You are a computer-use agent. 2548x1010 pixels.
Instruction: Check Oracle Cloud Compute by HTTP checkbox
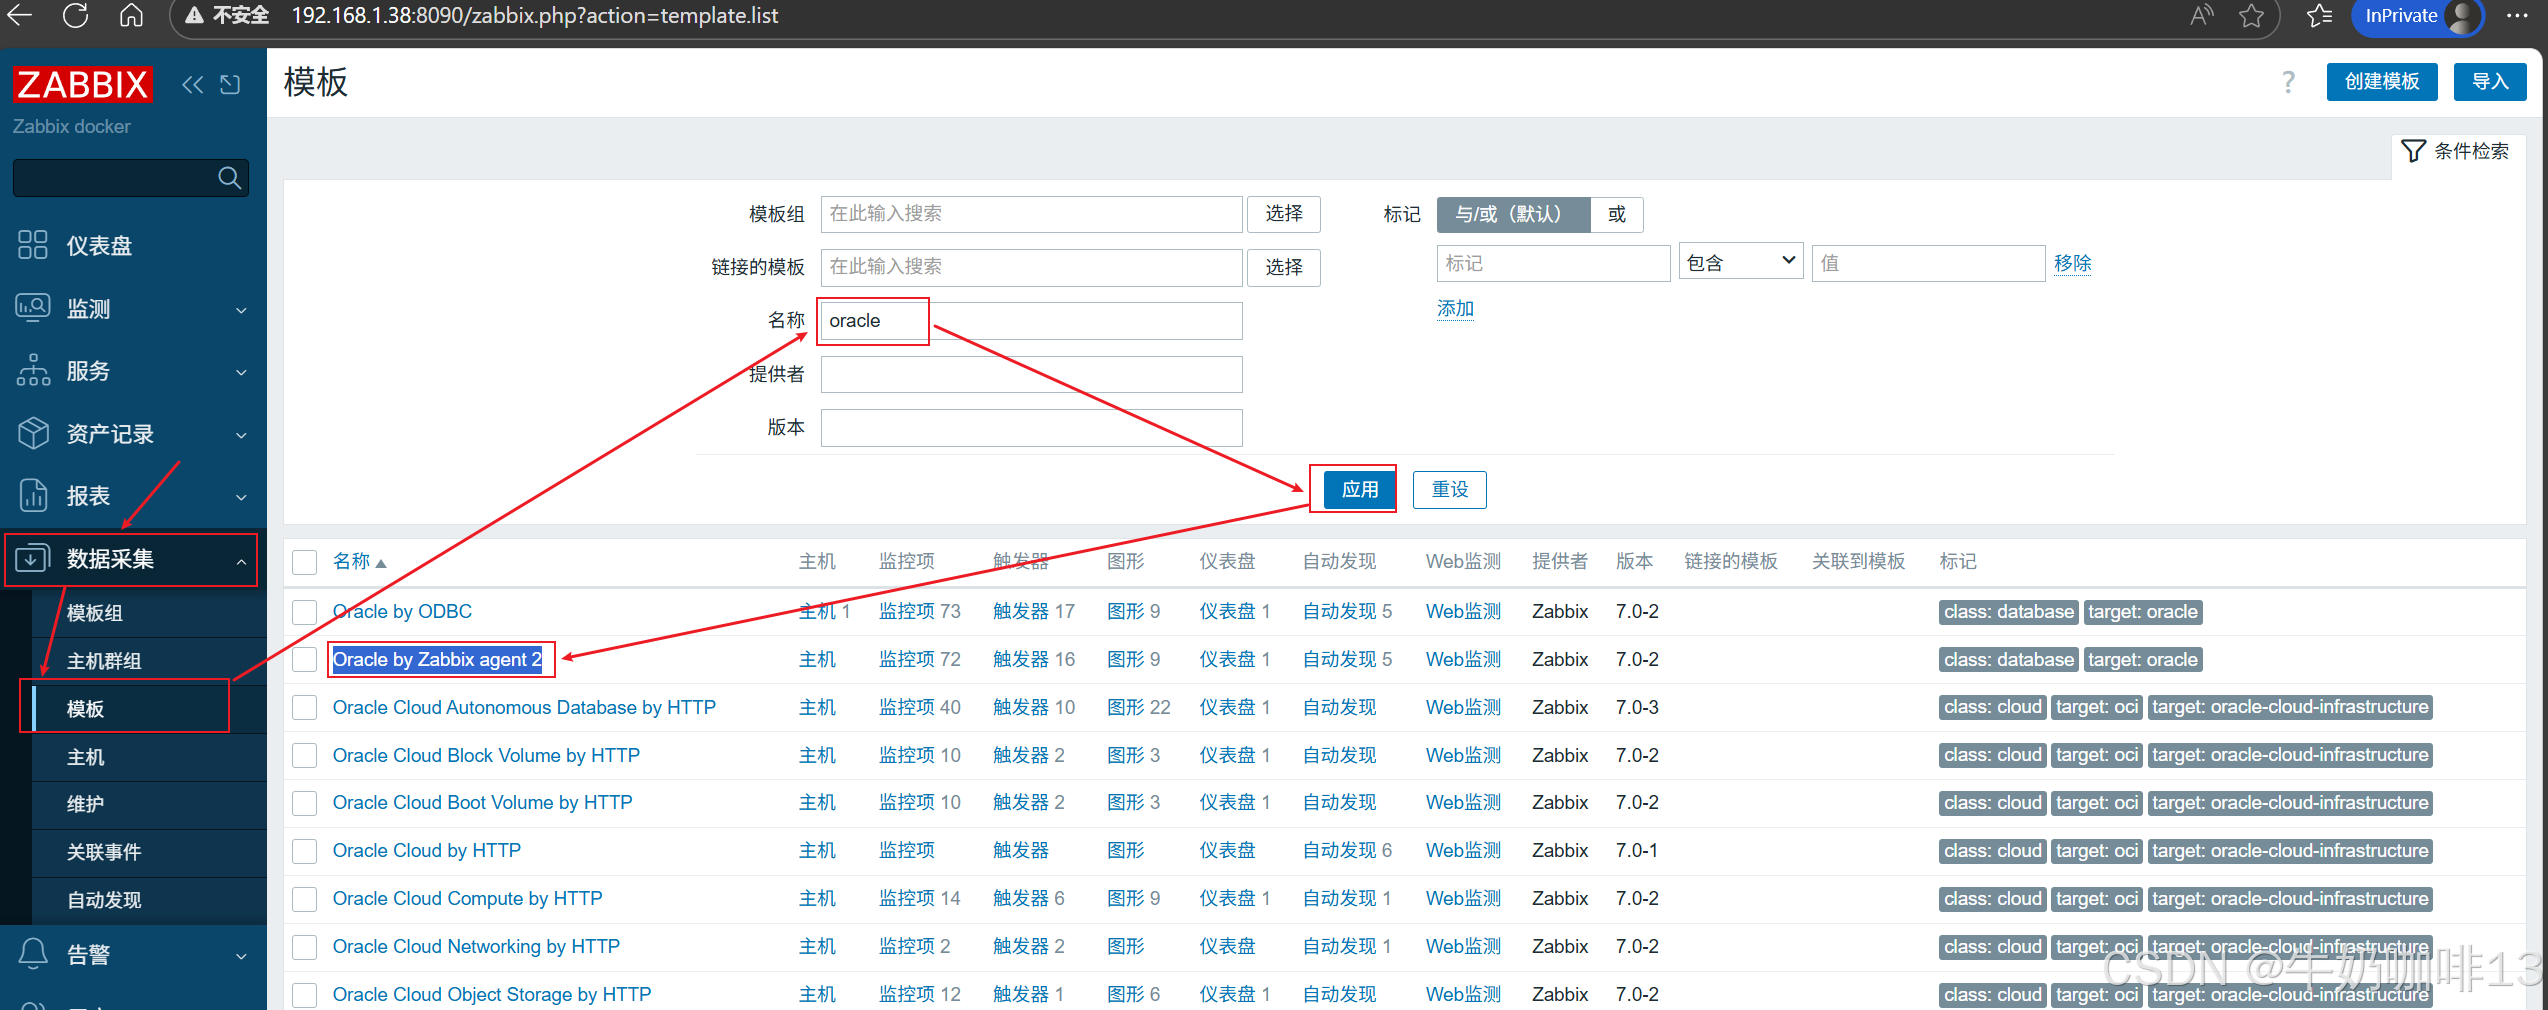304,899
